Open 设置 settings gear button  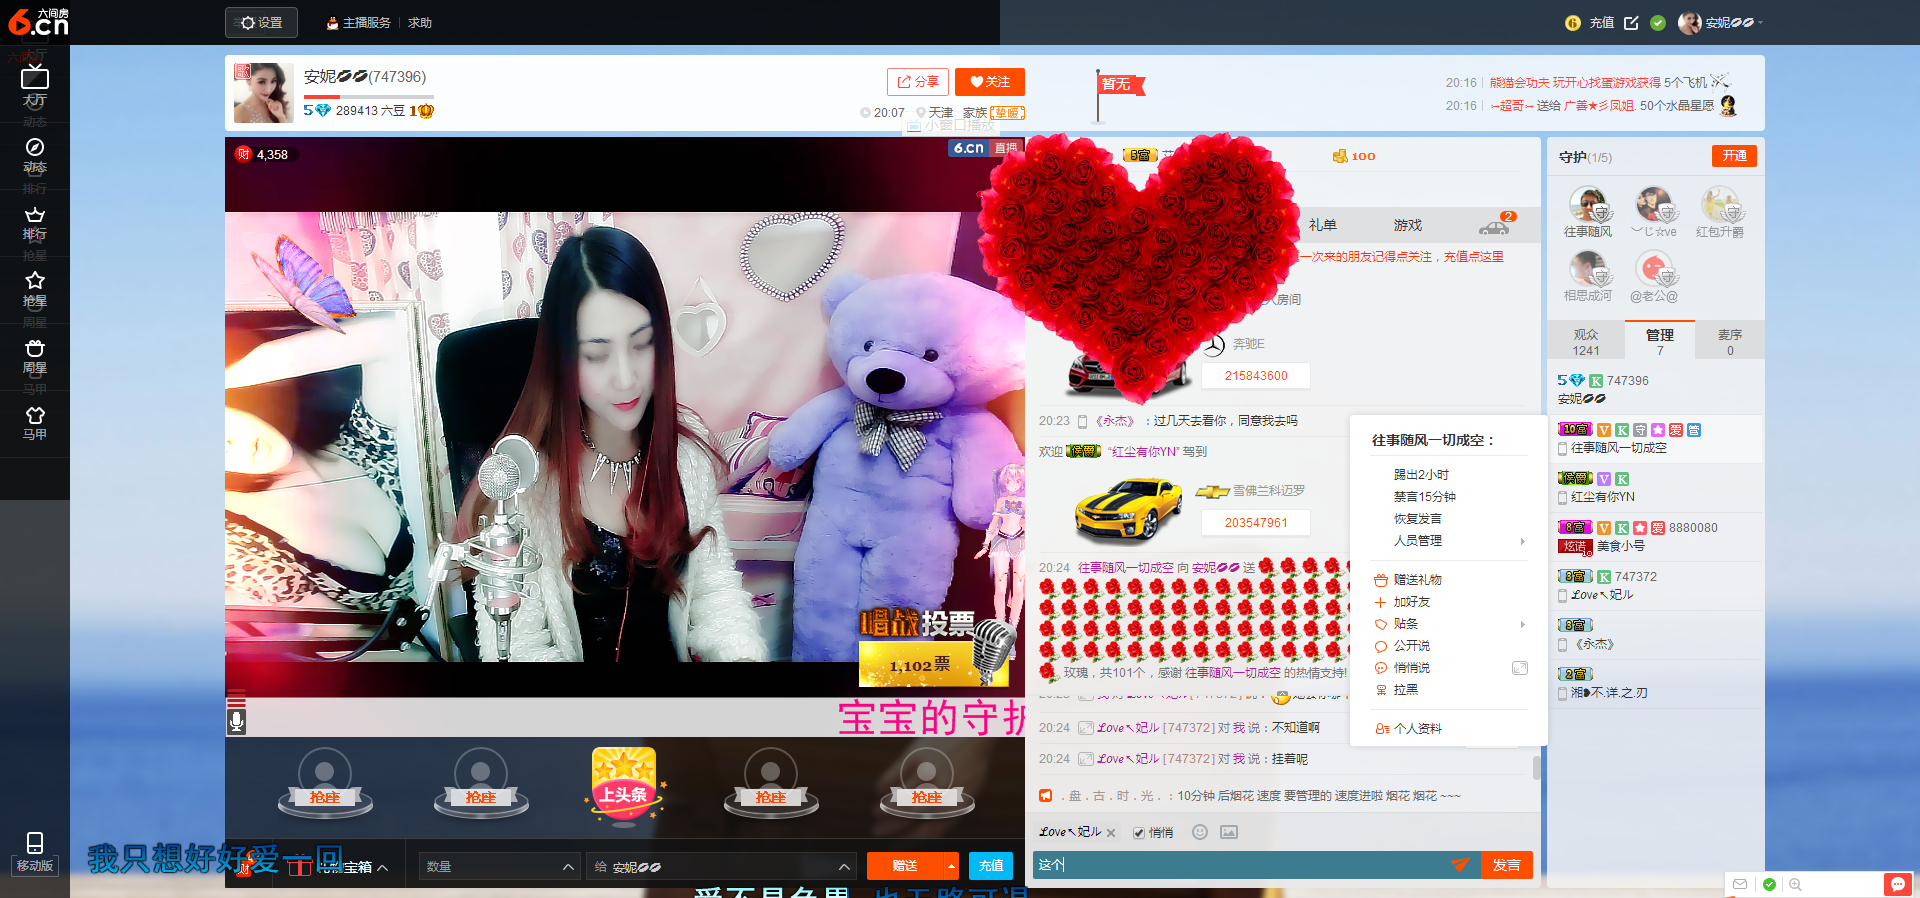tap(261, 22)
